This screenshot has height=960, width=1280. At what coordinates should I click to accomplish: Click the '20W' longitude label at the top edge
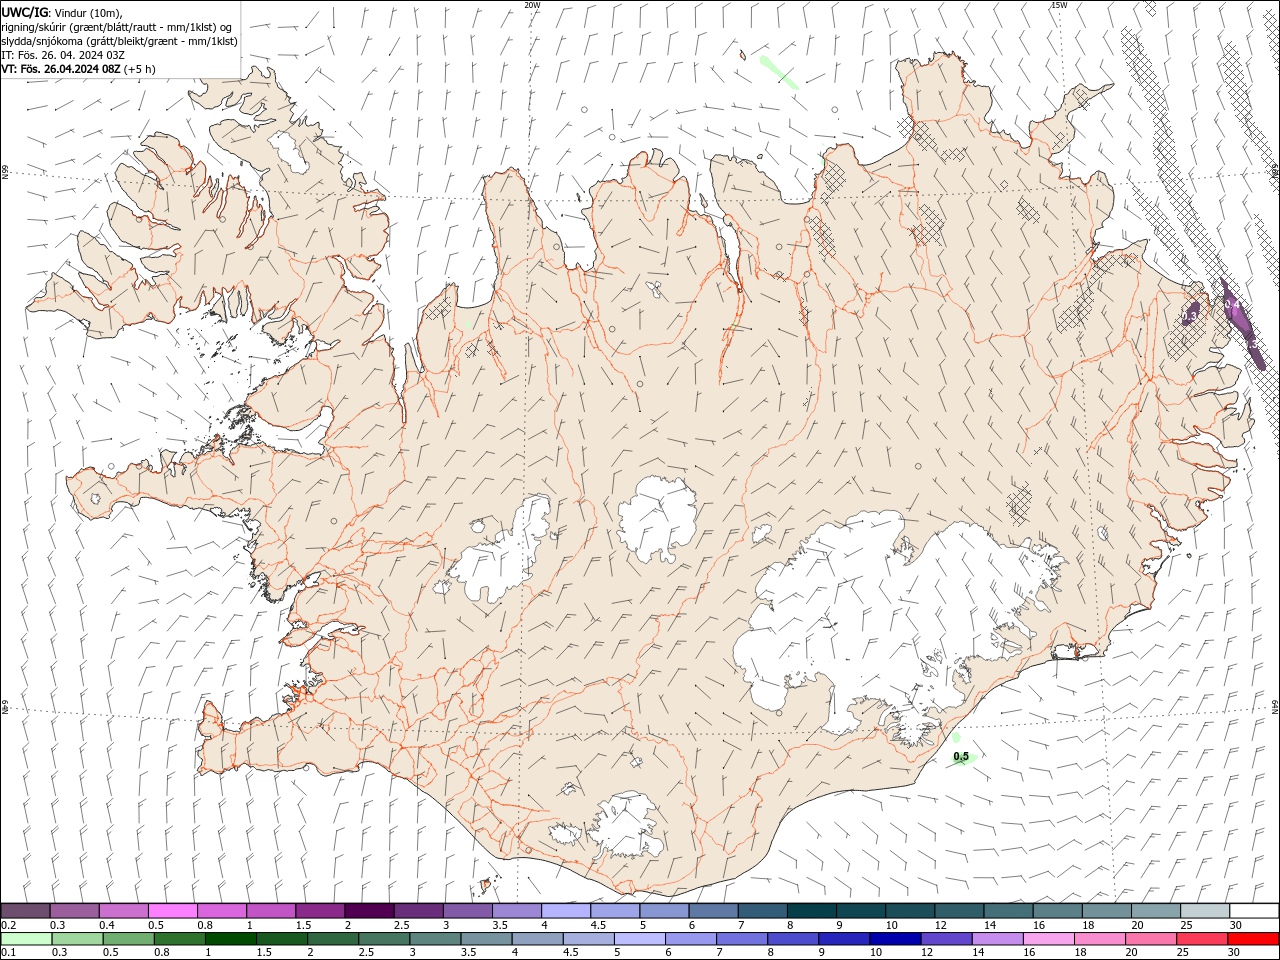(532, 5)
